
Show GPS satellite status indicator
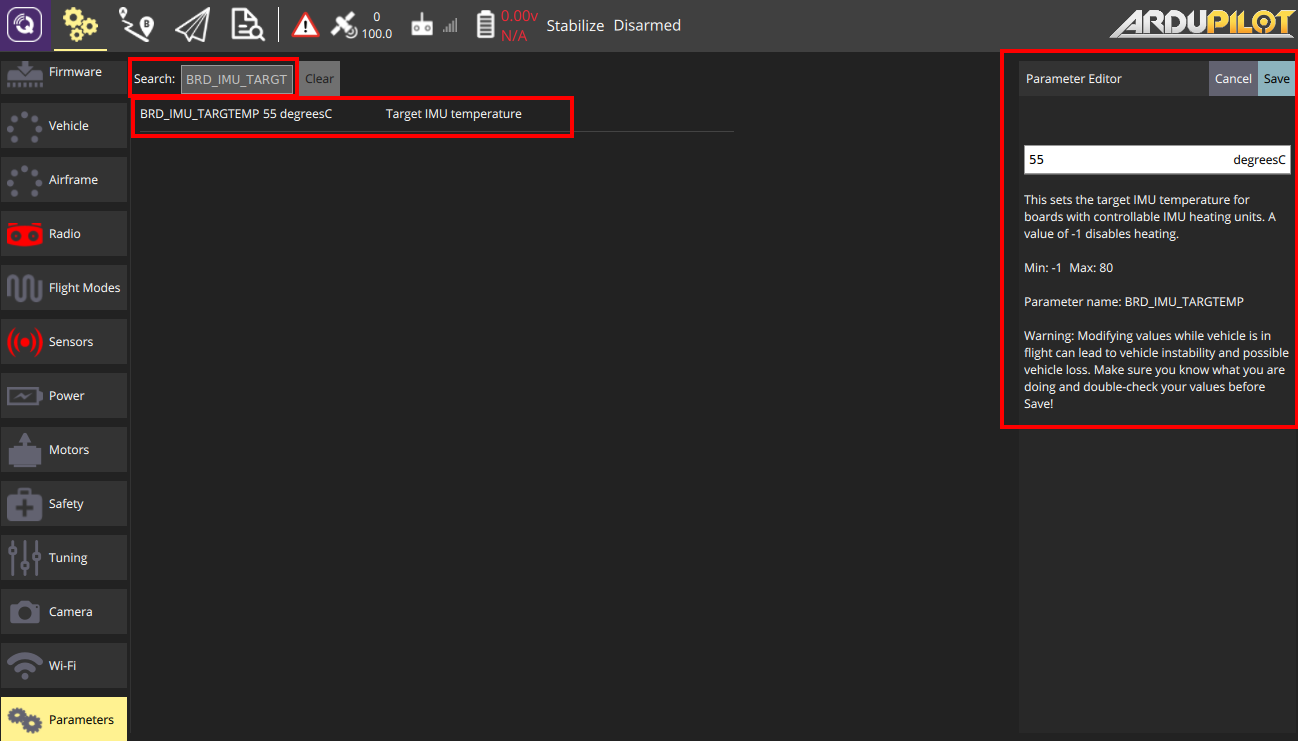tap(361, 25)
